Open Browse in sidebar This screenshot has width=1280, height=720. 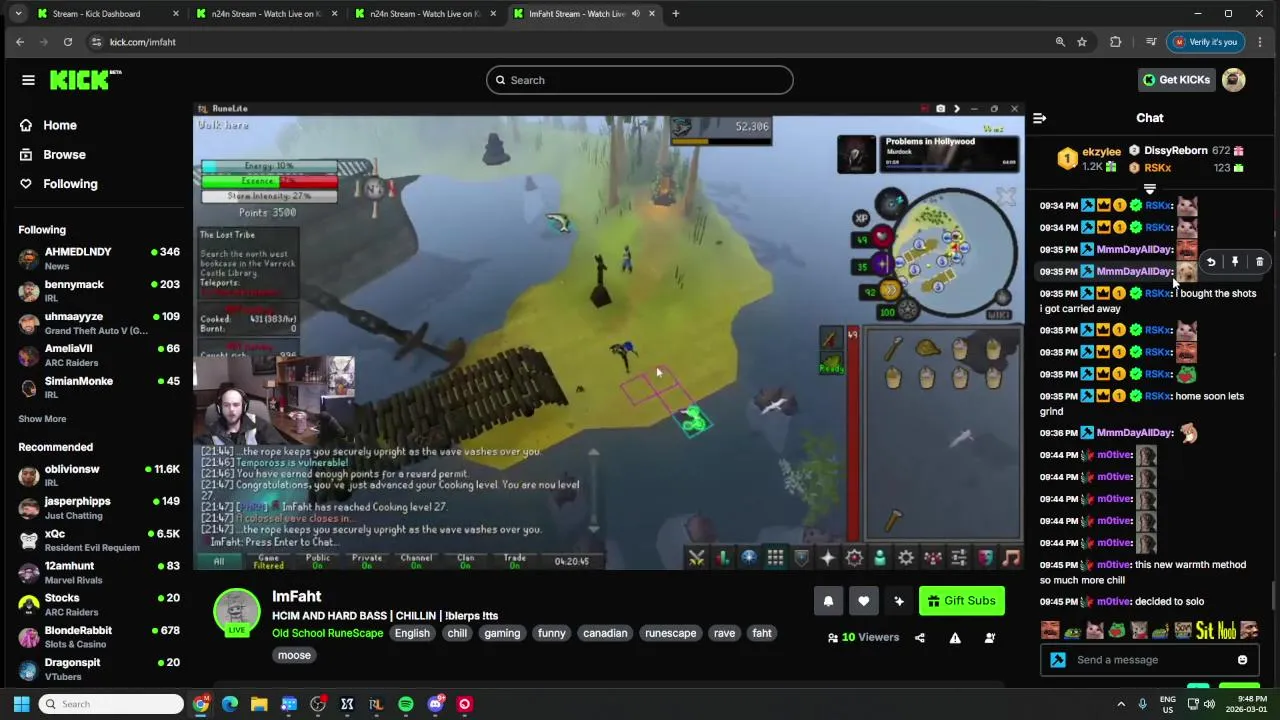[x=52, y=155]
